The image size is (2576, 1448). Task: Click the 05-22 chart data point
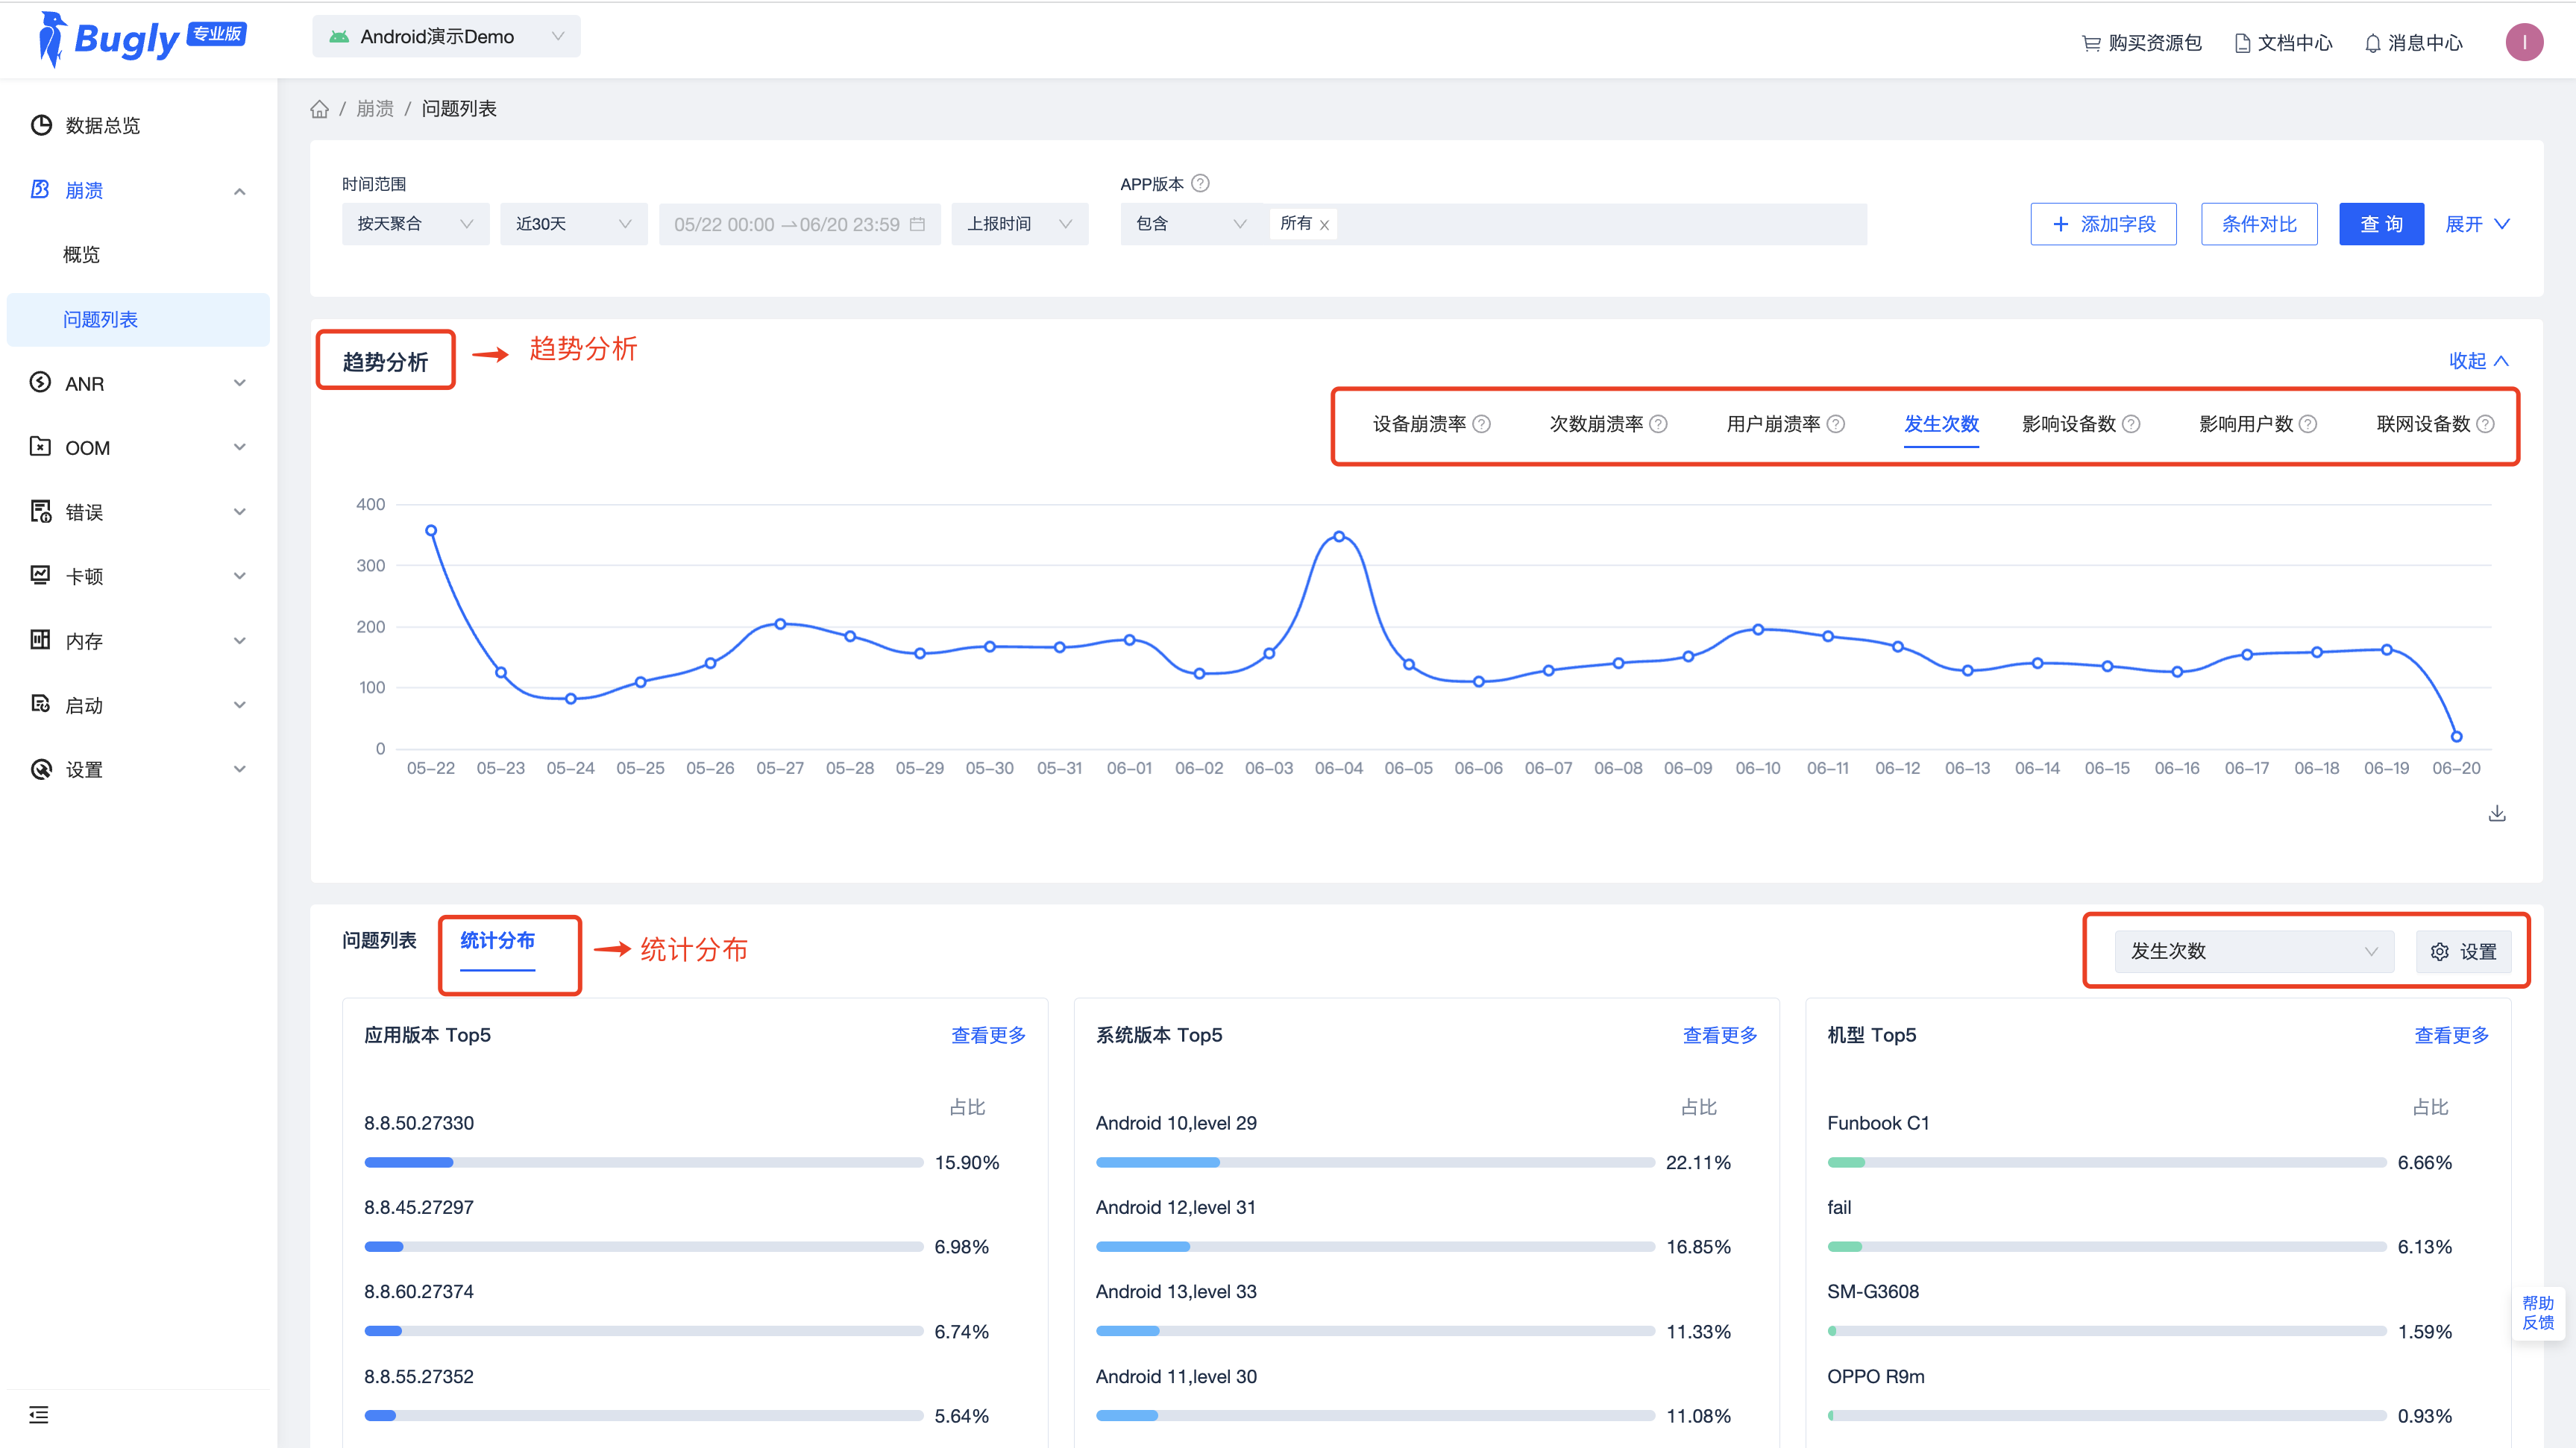[x=431, y=530]
